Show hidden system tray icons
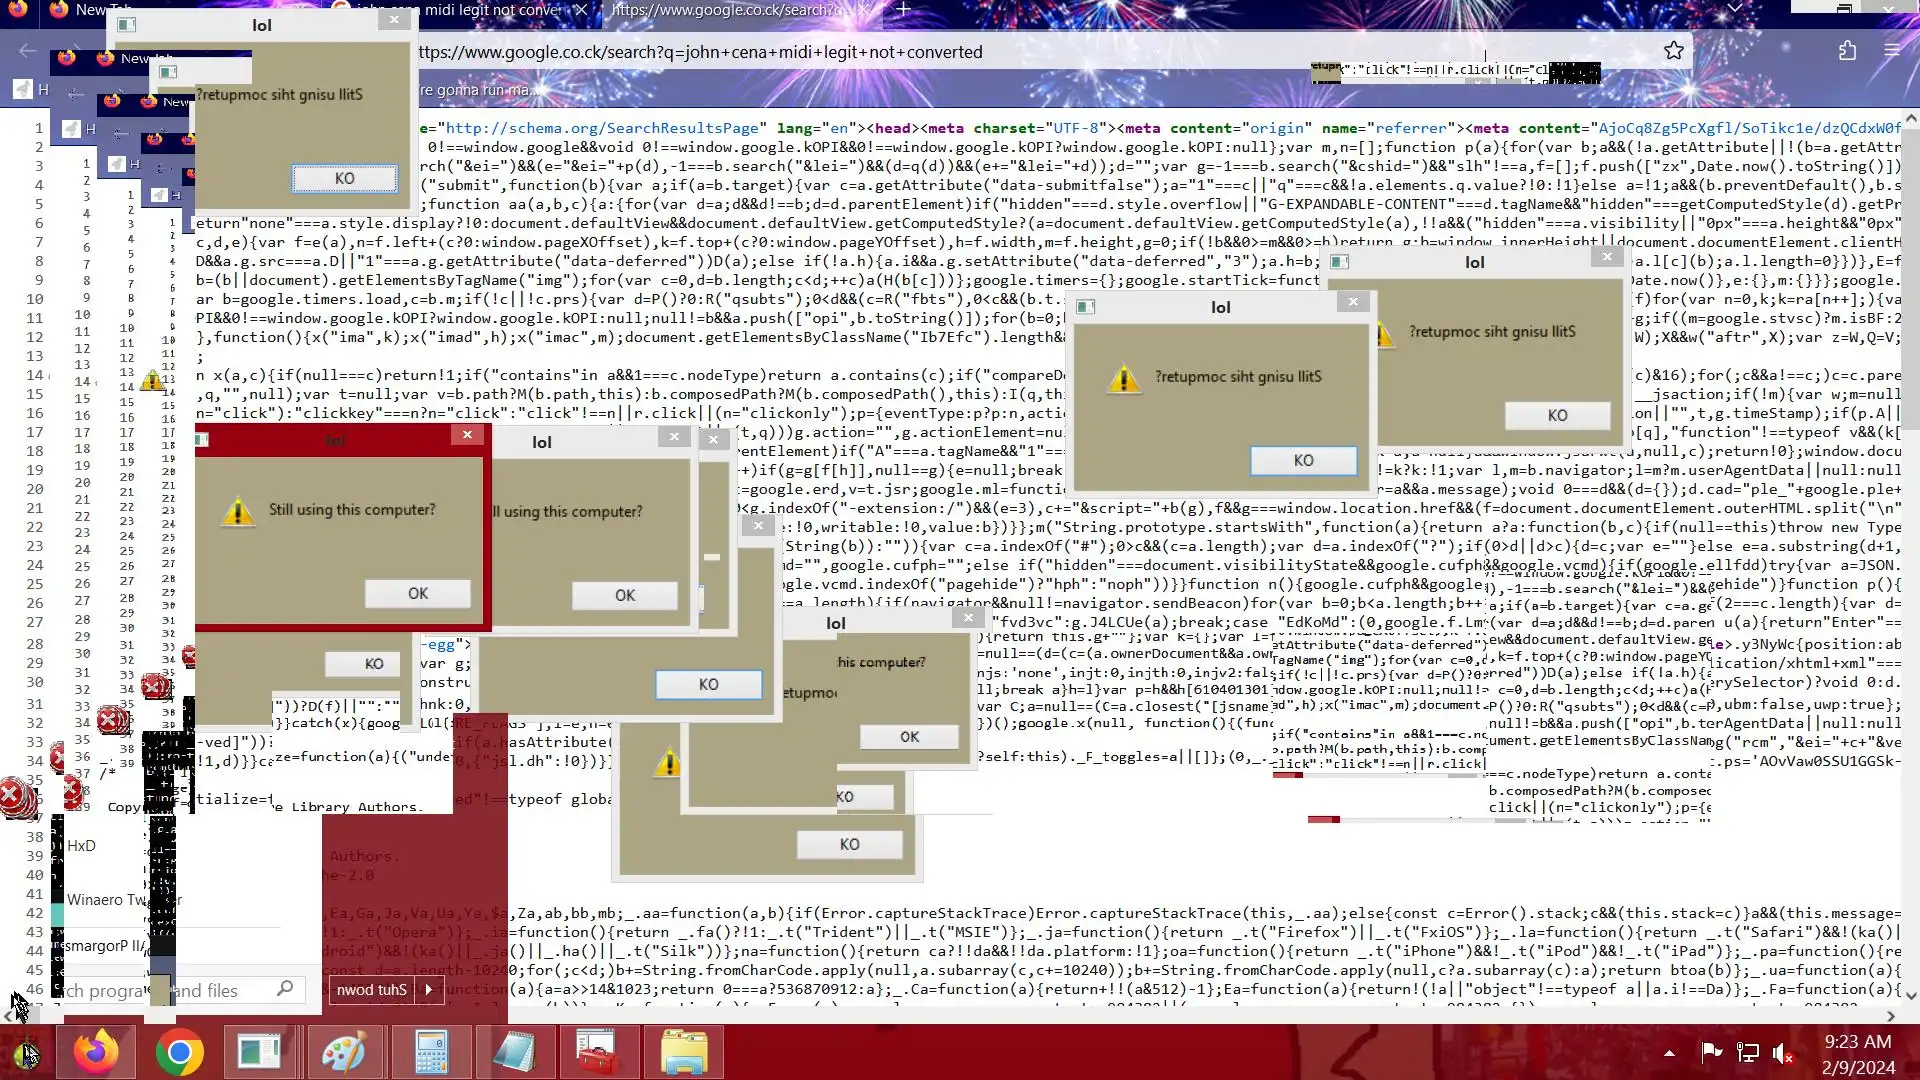This screenshot has height=1080, width=1920. [x=1669, y=1052]
